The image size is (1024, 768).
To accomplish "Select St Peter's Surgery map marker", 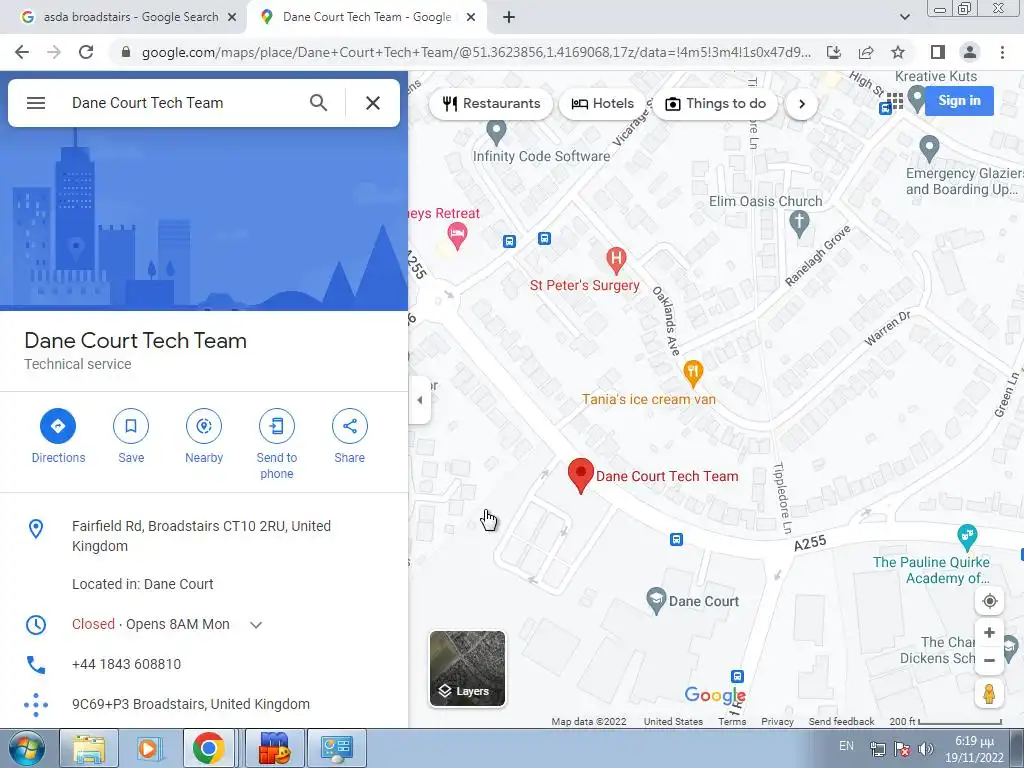I will (x=615, y=259).
